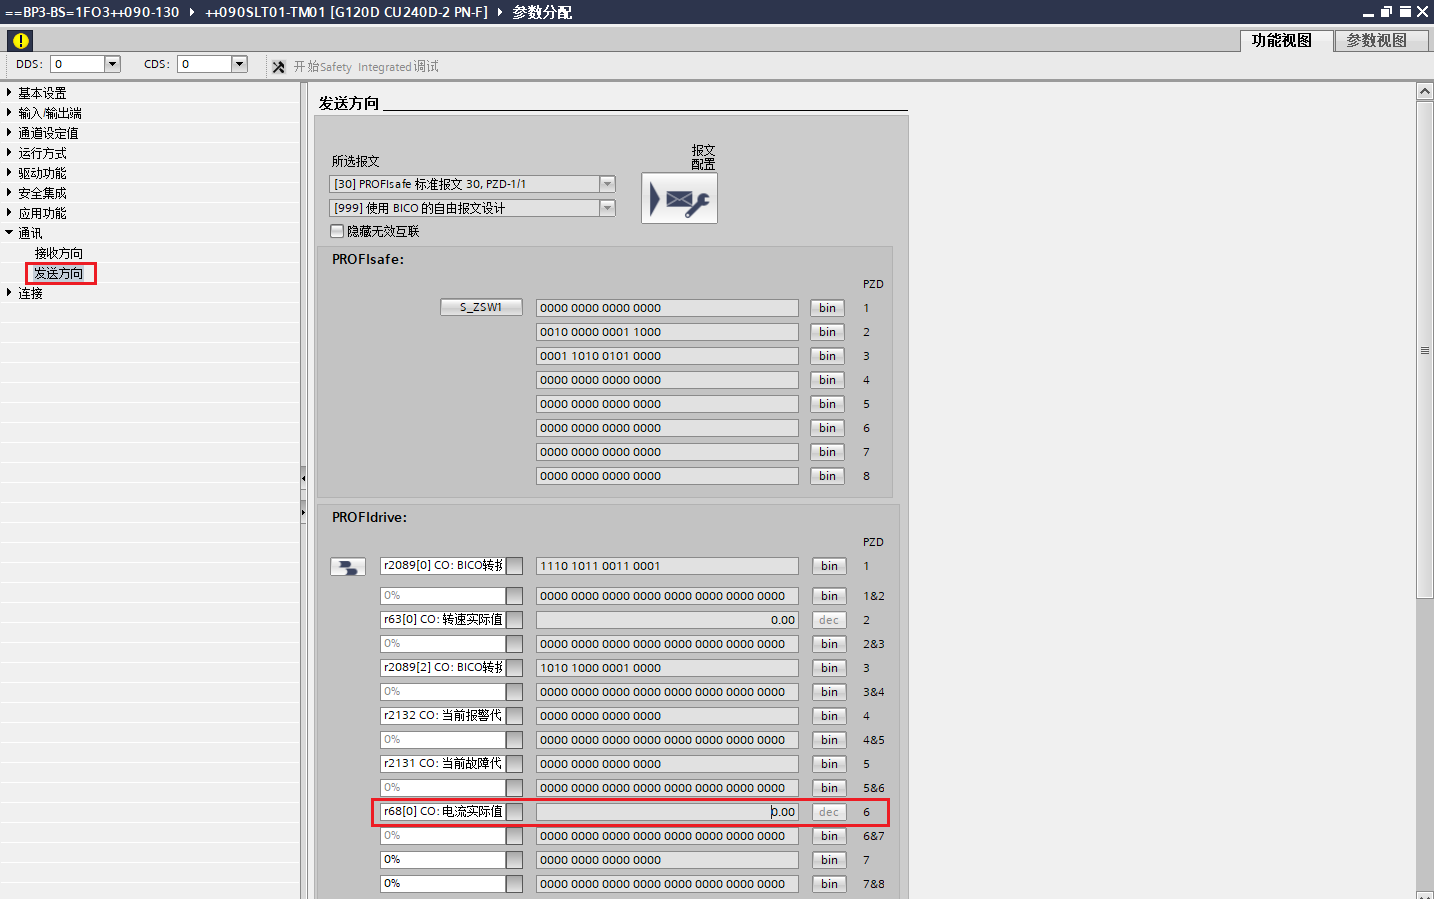Collapse the 通讯 tree node

tap(9, 233)
